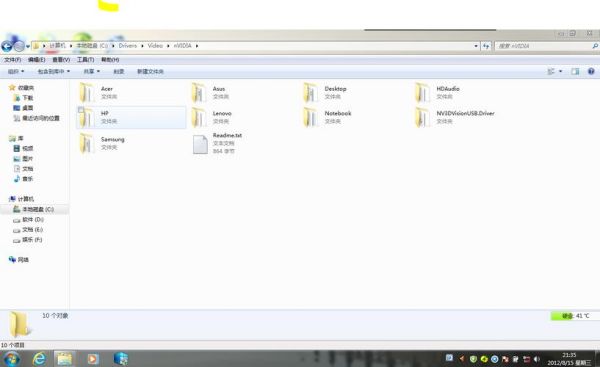The width and height of the screenshot is (600, 367).
Task: Click the volume speaker tray icon
Action: [x=536, y=359]
